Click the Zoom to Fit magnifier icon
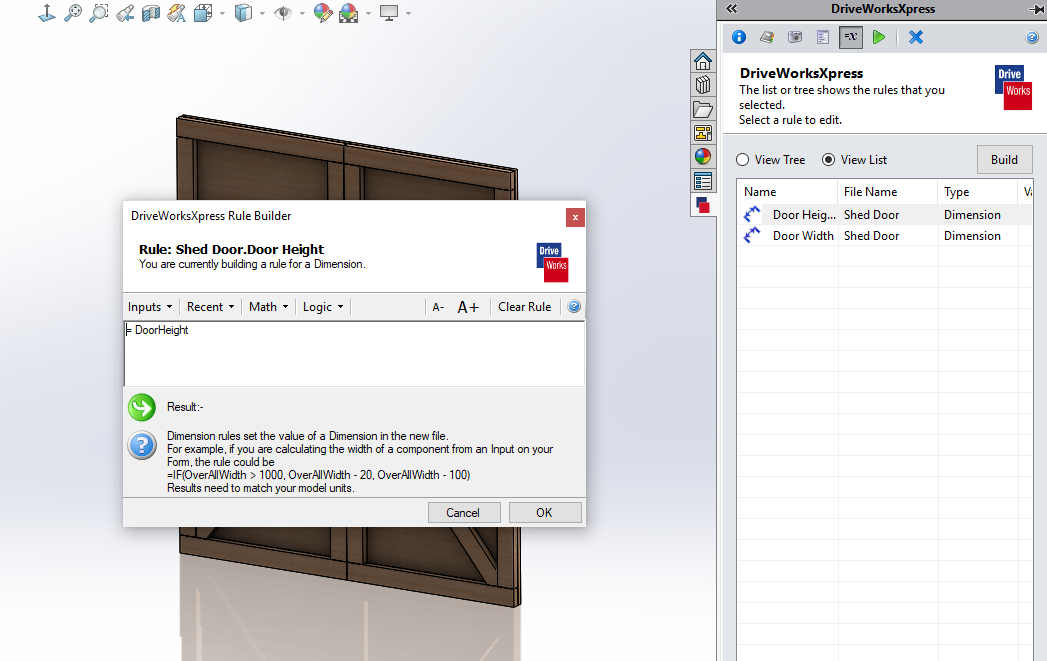 (73, 13)
